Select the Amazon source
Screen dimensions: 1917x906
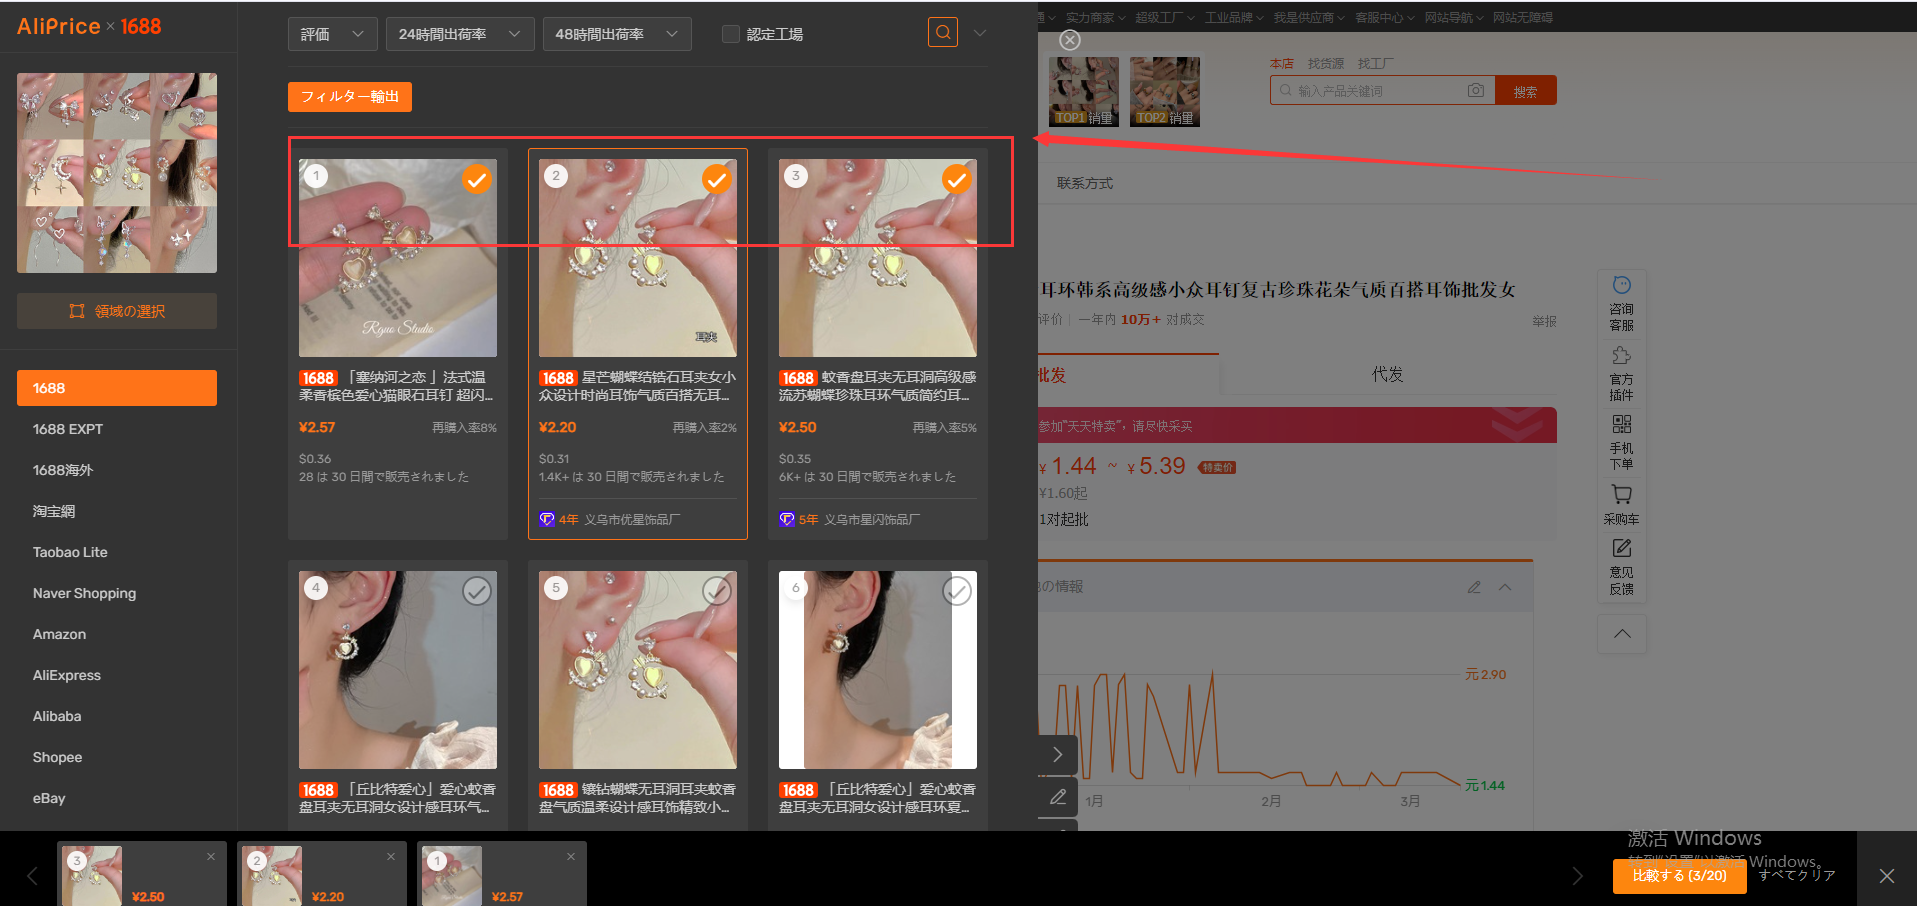point(59,634)
